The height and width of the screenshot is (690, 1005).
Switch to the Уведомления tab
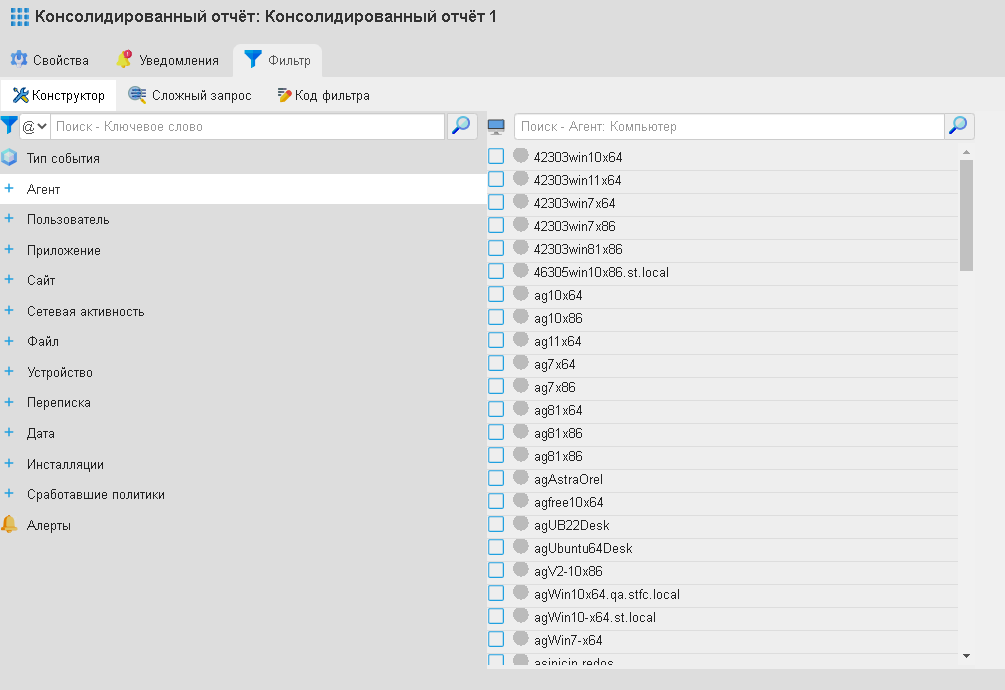tap(167, 60)
